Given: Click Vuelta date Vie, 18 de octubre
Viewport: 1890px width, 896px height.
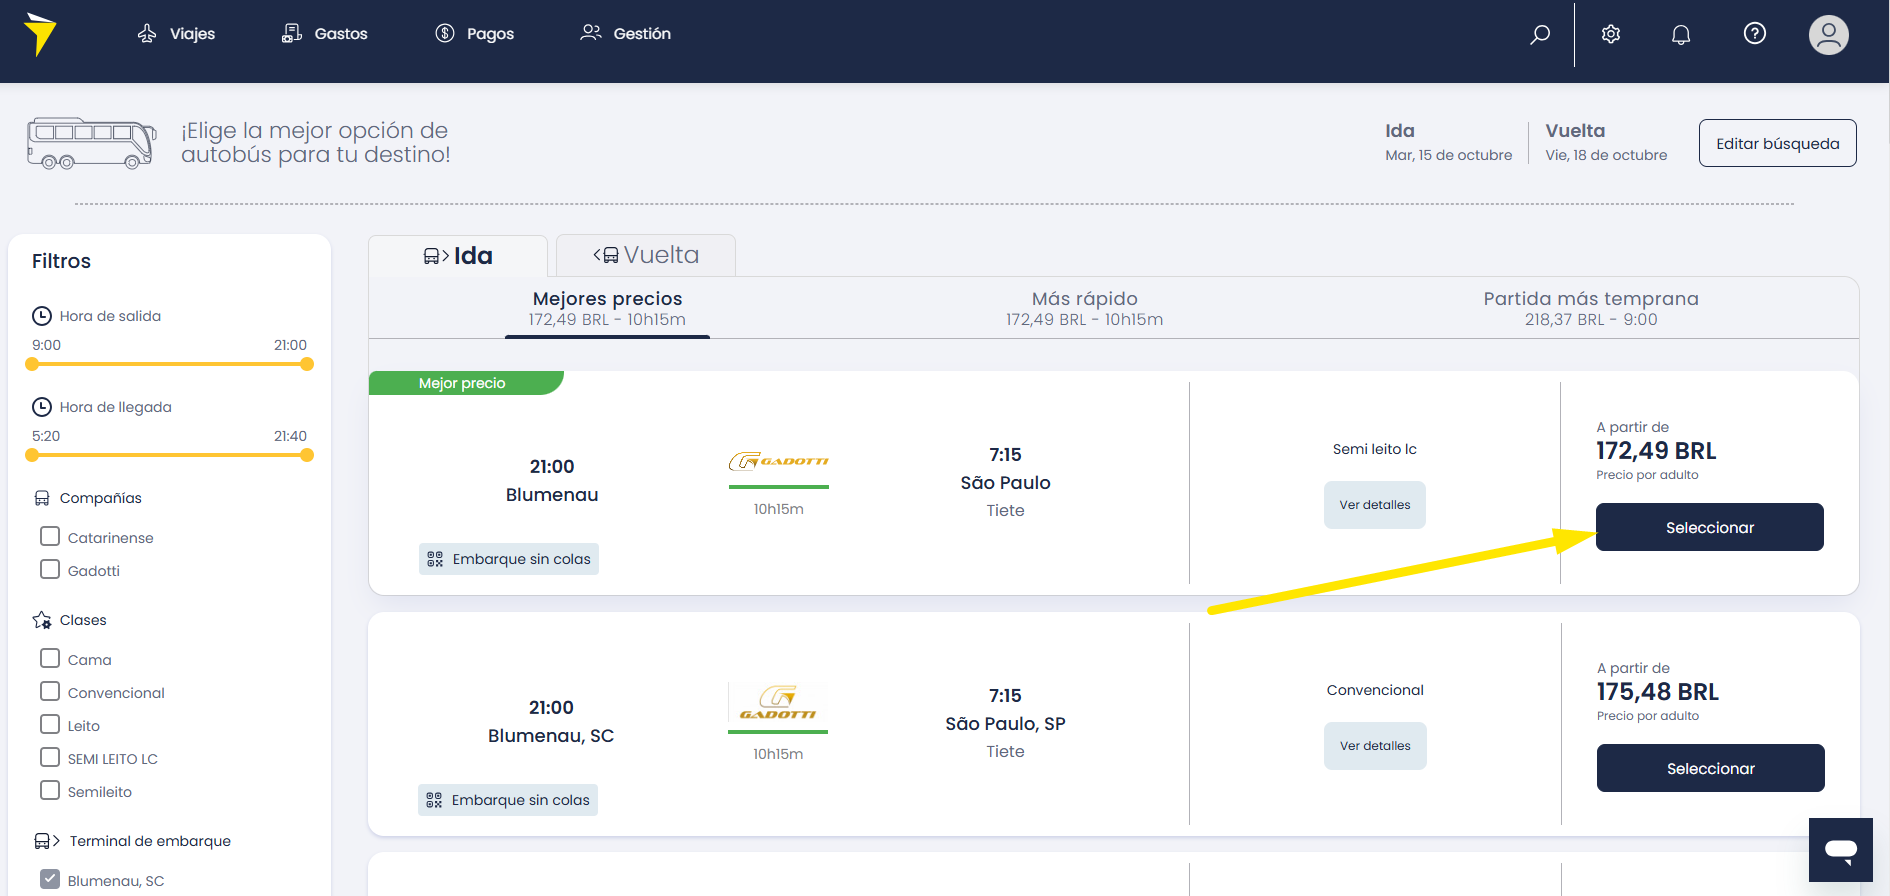Looking at the screenshot, I should pyautogui.click(x=1606, y=155).
